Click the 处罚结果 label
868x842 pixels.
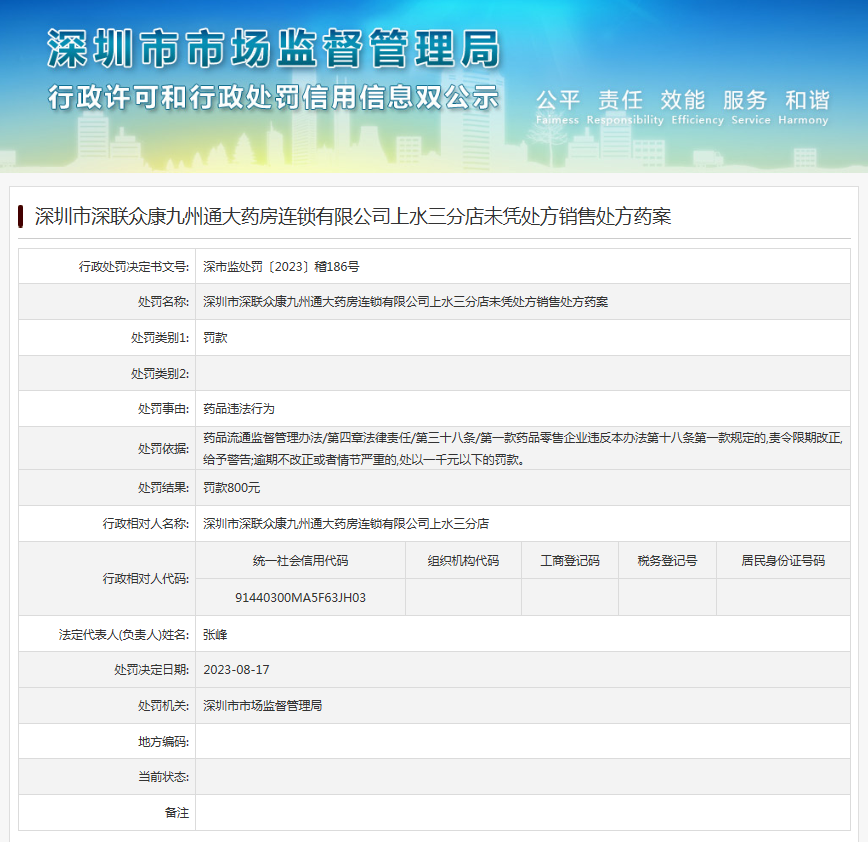(x=163, y=488)
